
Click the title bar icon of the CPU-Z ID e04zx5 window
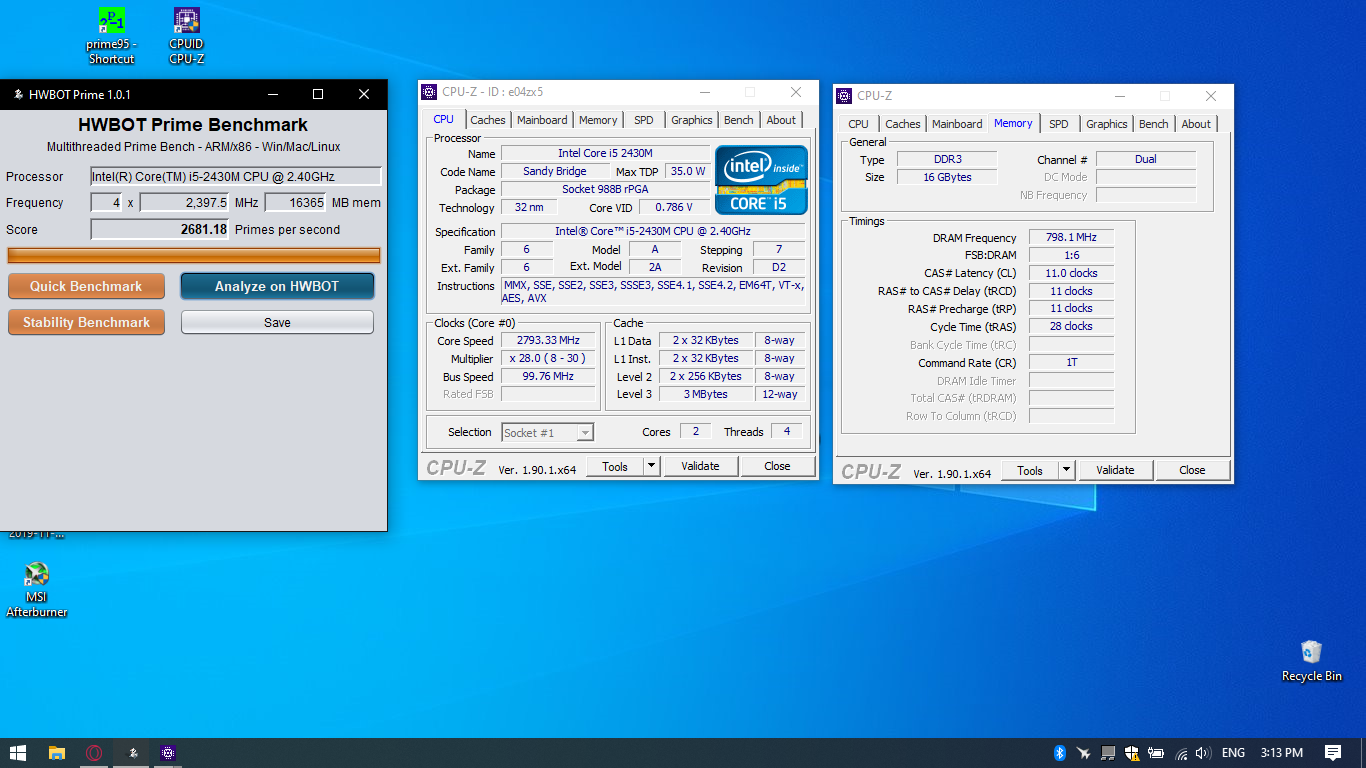click(429, 92)
